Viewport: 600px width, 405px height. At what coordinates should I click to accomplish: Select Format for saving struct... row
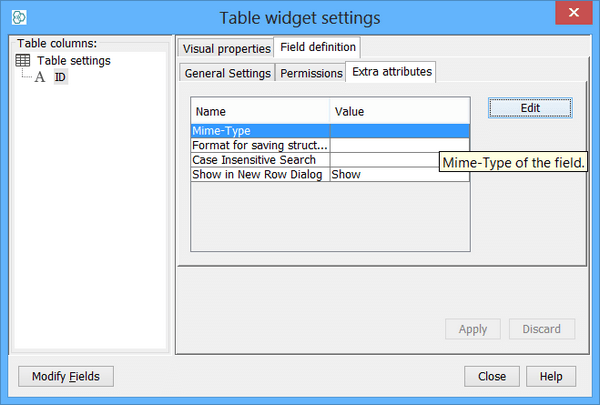(260, 145)
